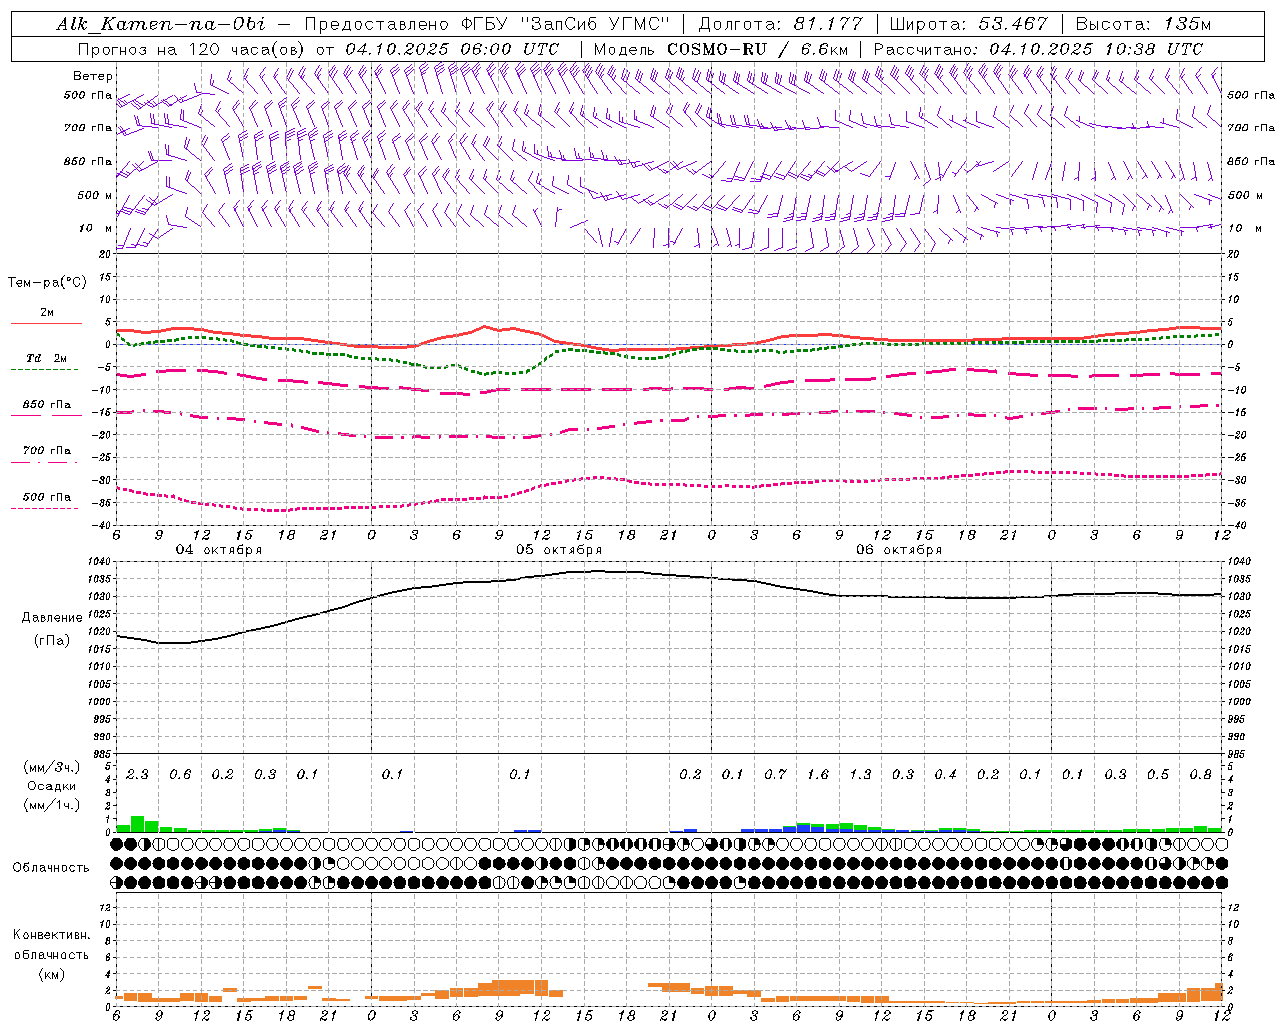Select the Давление pressure panel label
Image resolution: width=1280 pixels, height=1024 pixels.
(51, 618)
